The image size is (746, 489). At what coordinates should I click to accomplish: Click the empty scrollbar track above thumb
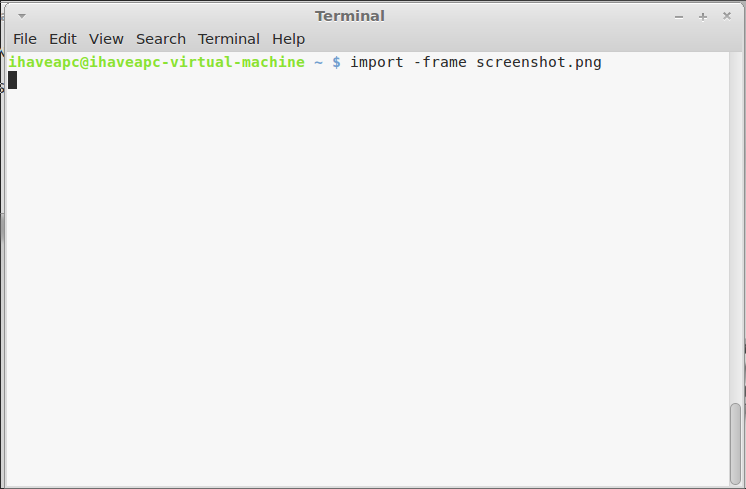click(x=736, y=227)
